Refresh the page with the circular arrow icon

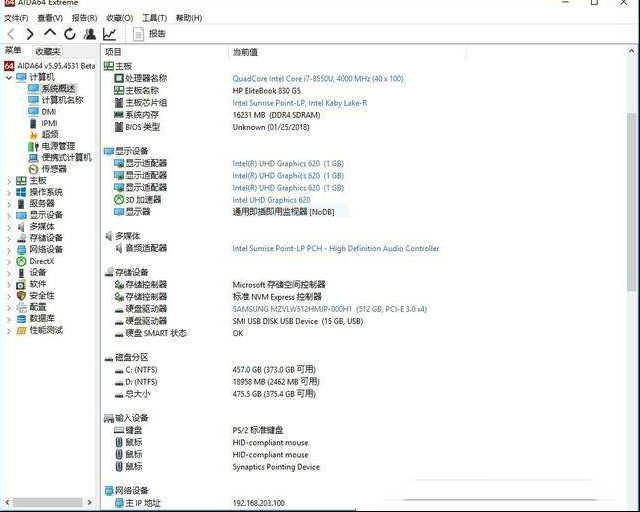coord(70,34)
